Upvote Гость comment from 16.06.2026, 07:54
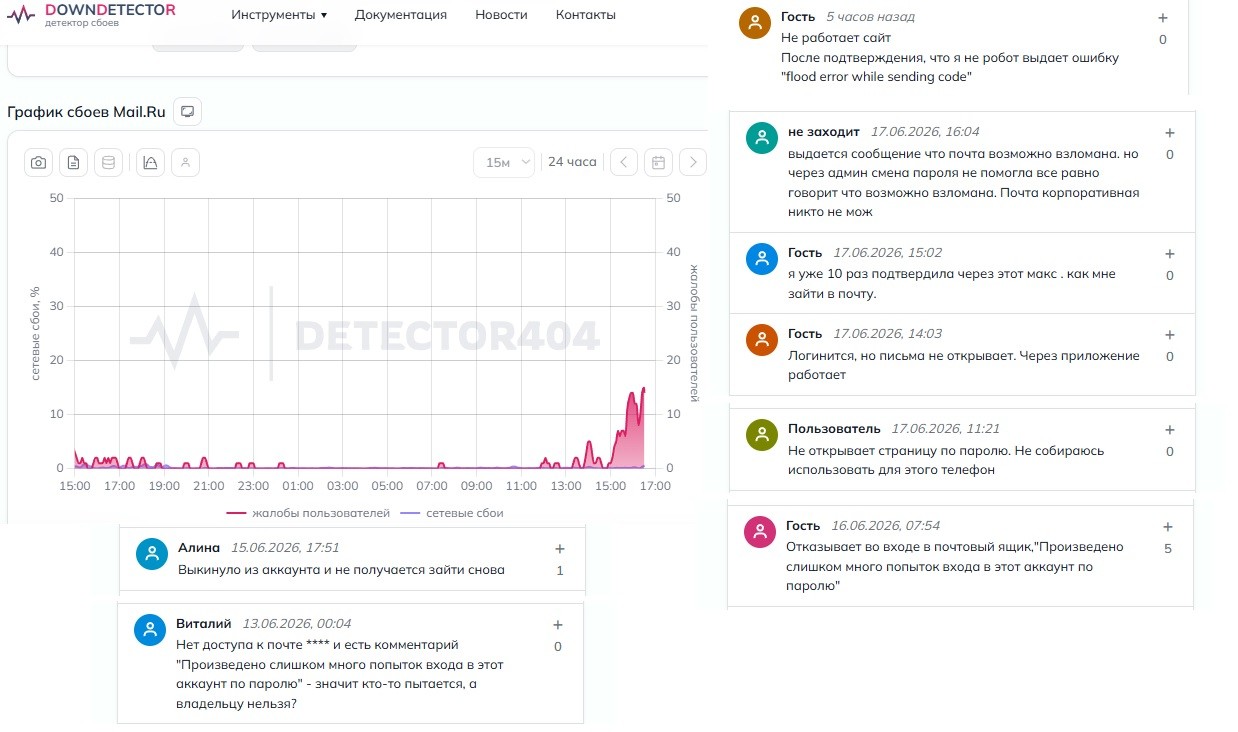The height and width of the screenshot is (732, 1238). point(1166,527)
